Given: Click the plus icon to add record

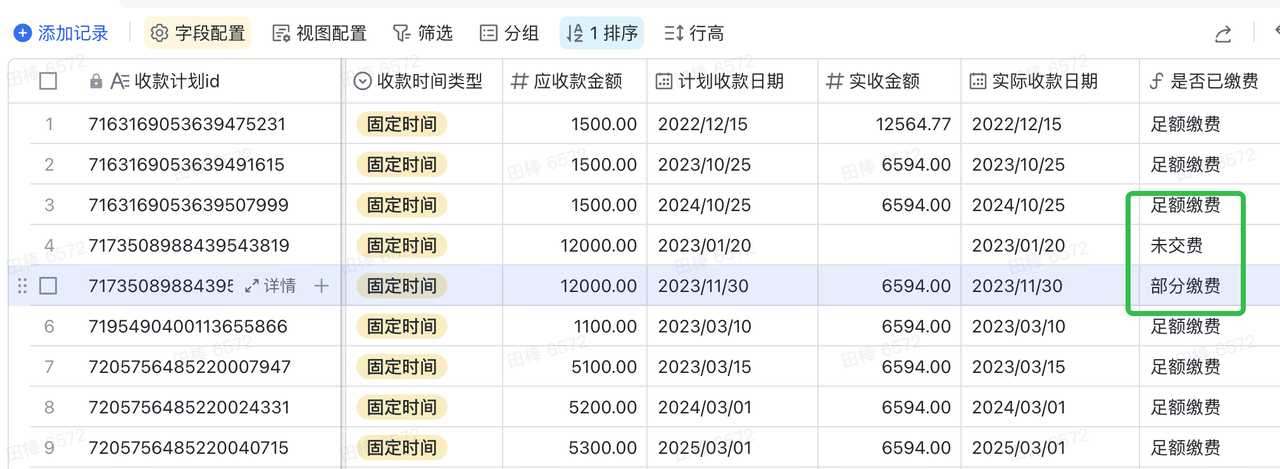Looking at the screenshot, I should [x=22, y=33].
